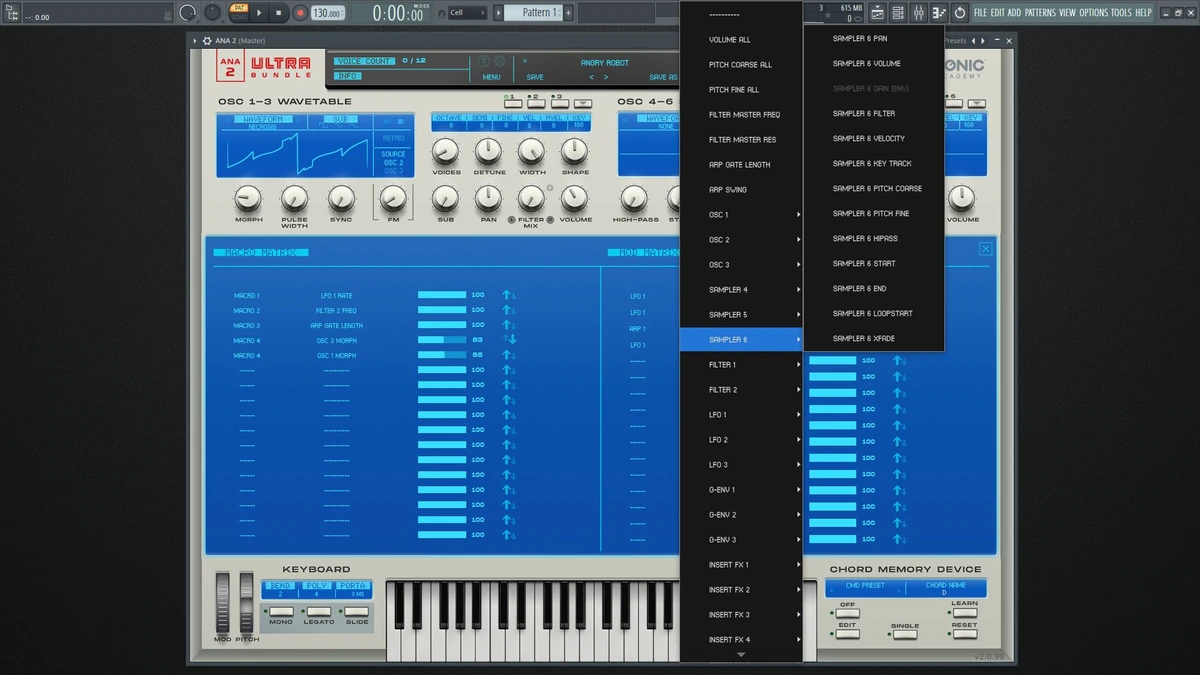Open the FILE menu

click(981, 13)
